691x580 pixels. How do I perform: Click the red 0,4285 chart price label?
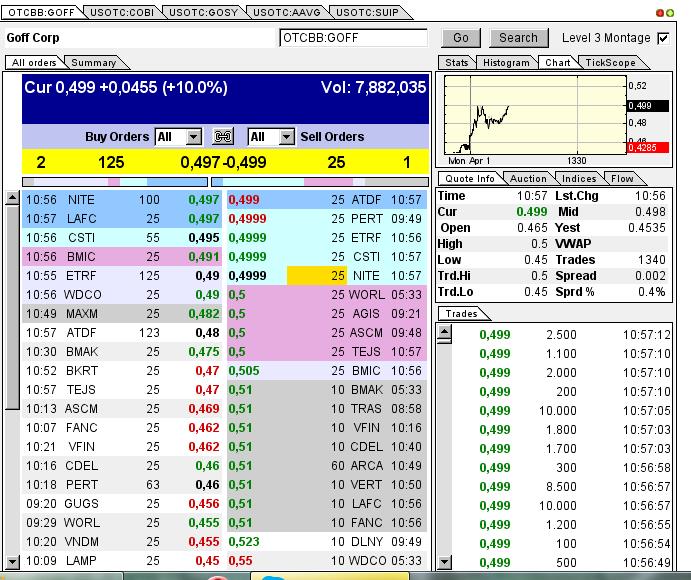pyautogui.click(x=647, y=148)
